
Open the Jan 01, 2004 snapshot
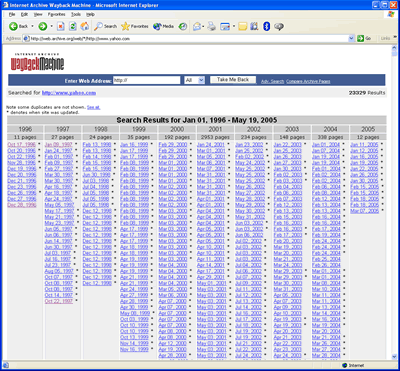coord(326,145)
